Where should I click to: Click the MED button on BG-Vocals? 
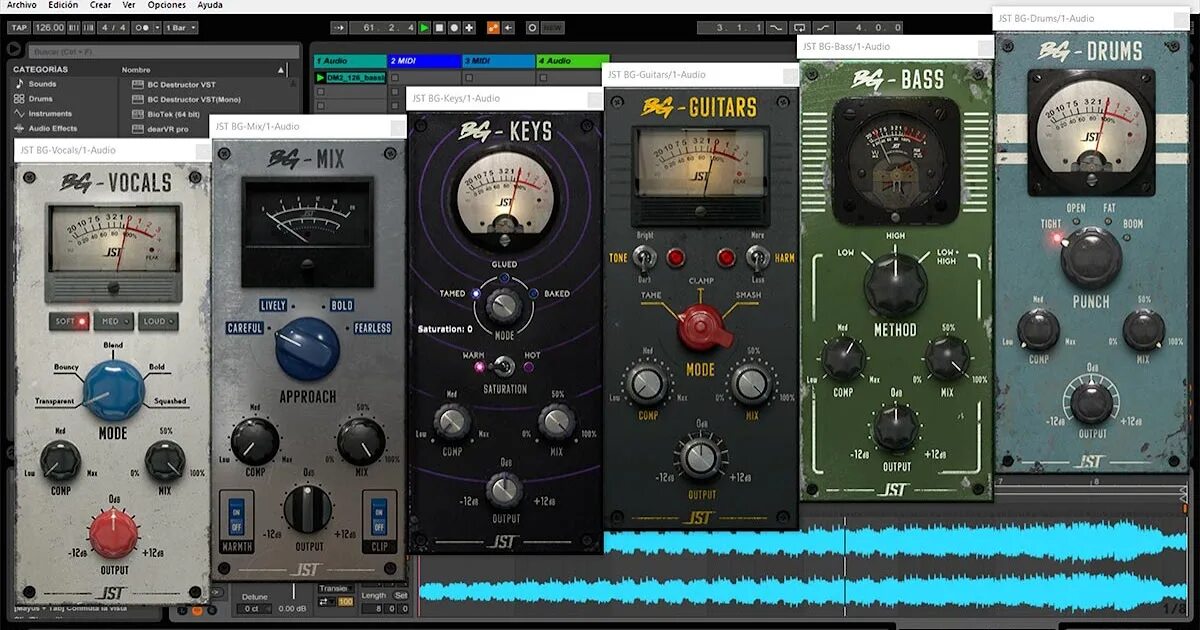click(114, 321)
